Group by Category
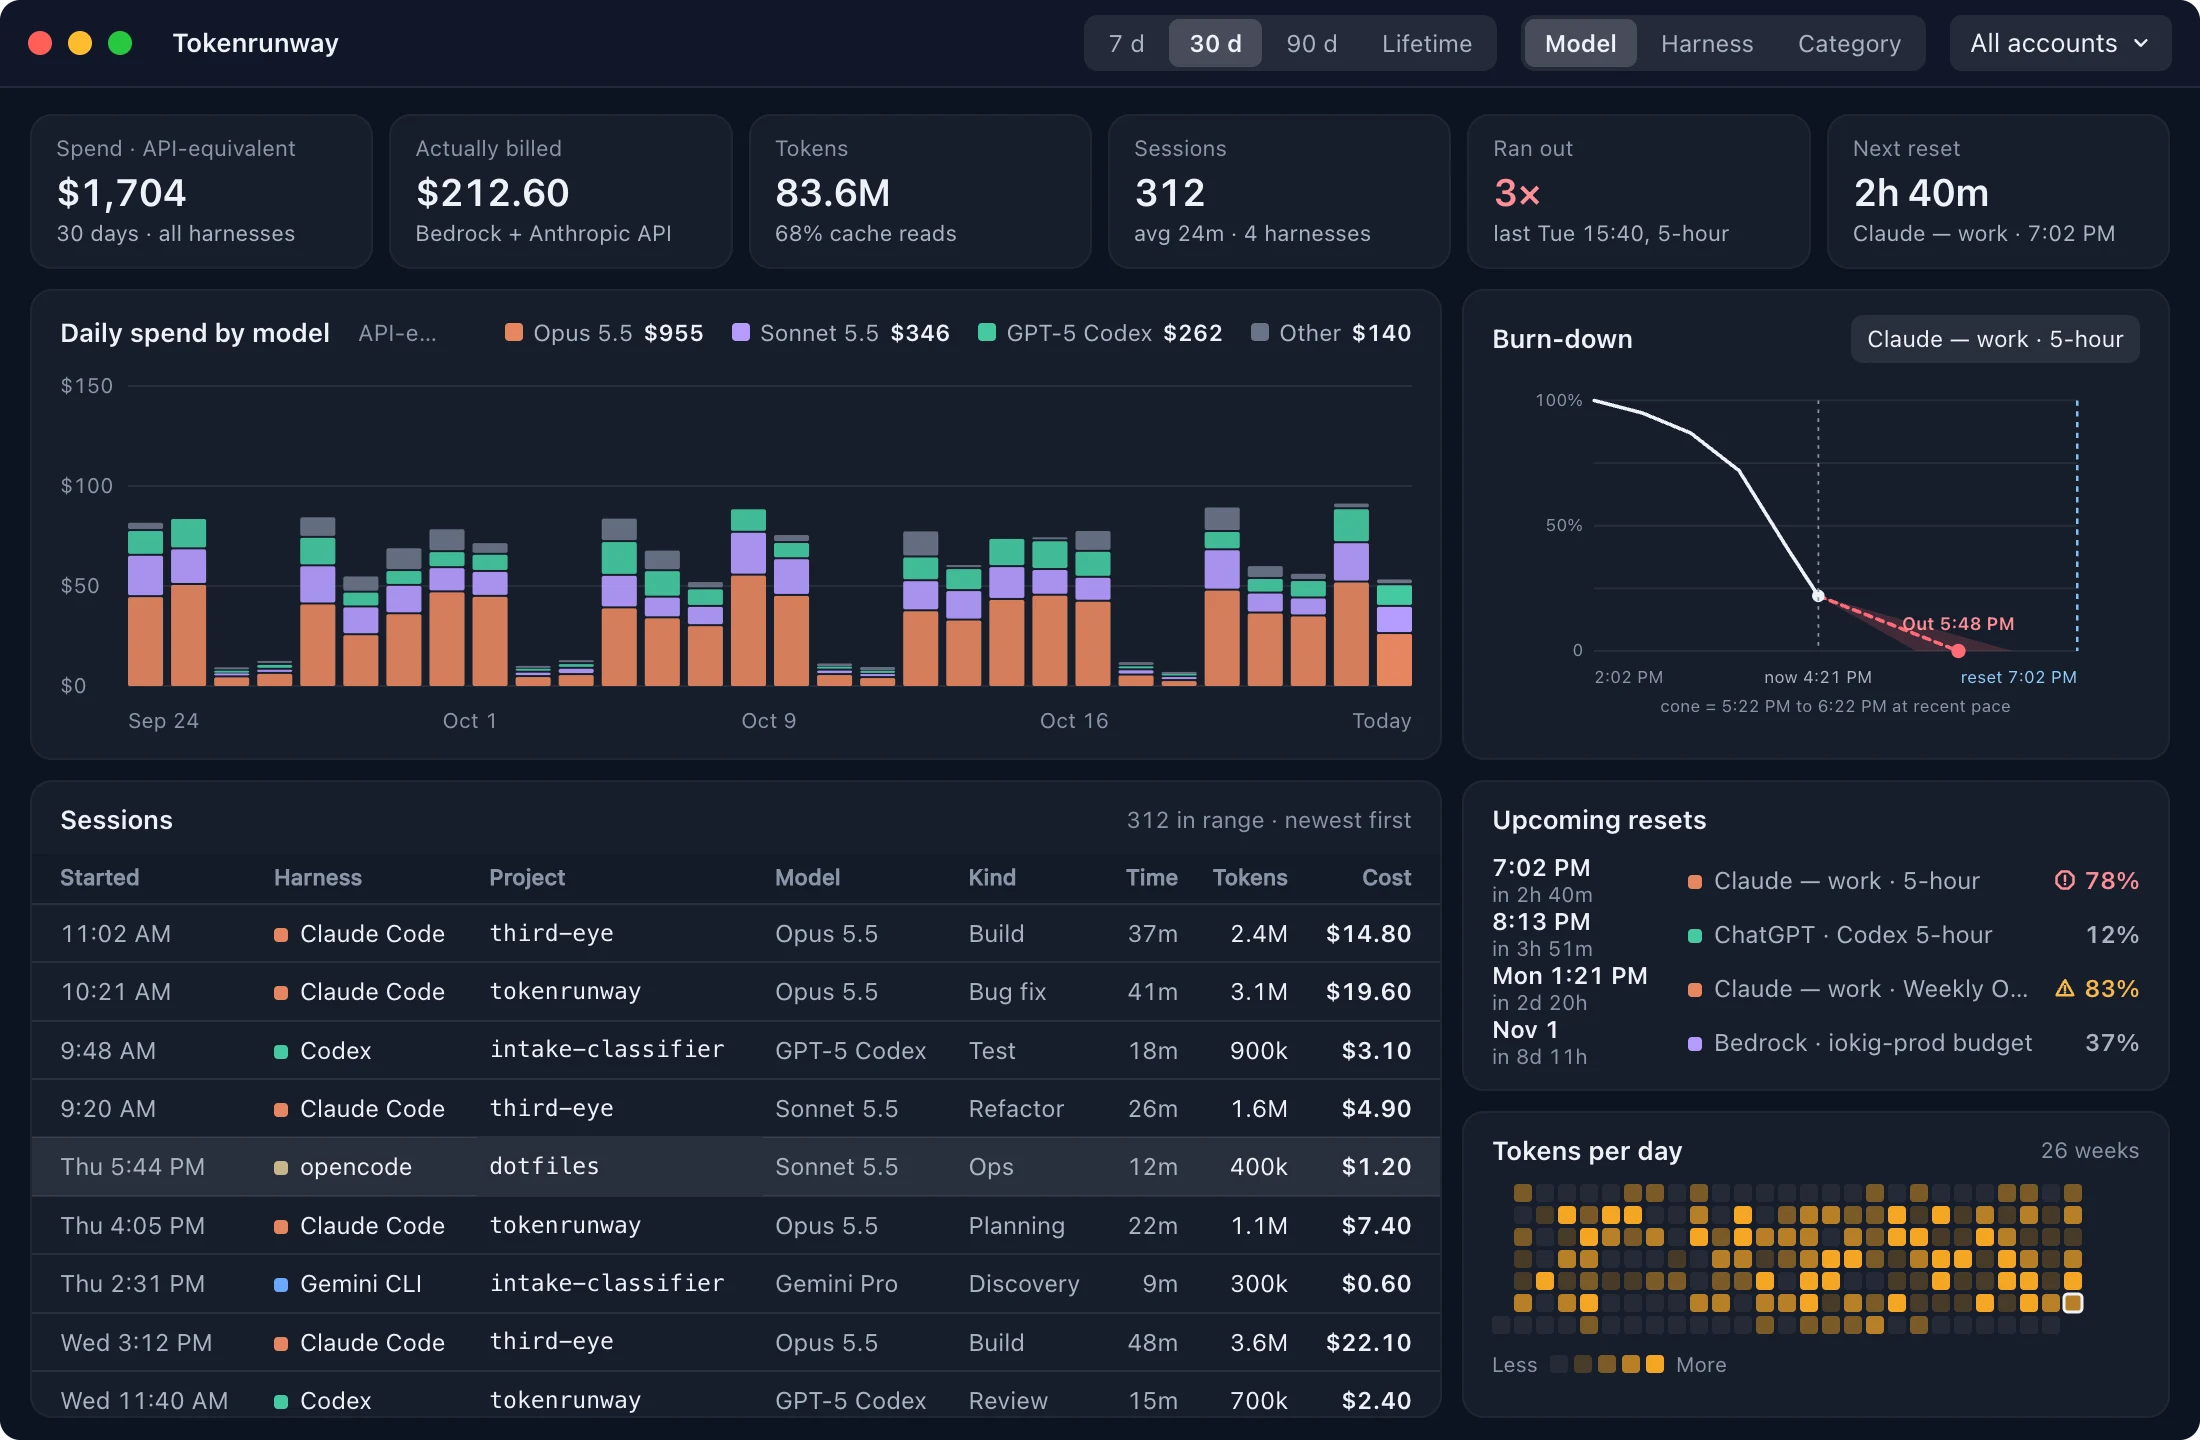This screenshot has width=2200, height=1440. coord(1849,43)
